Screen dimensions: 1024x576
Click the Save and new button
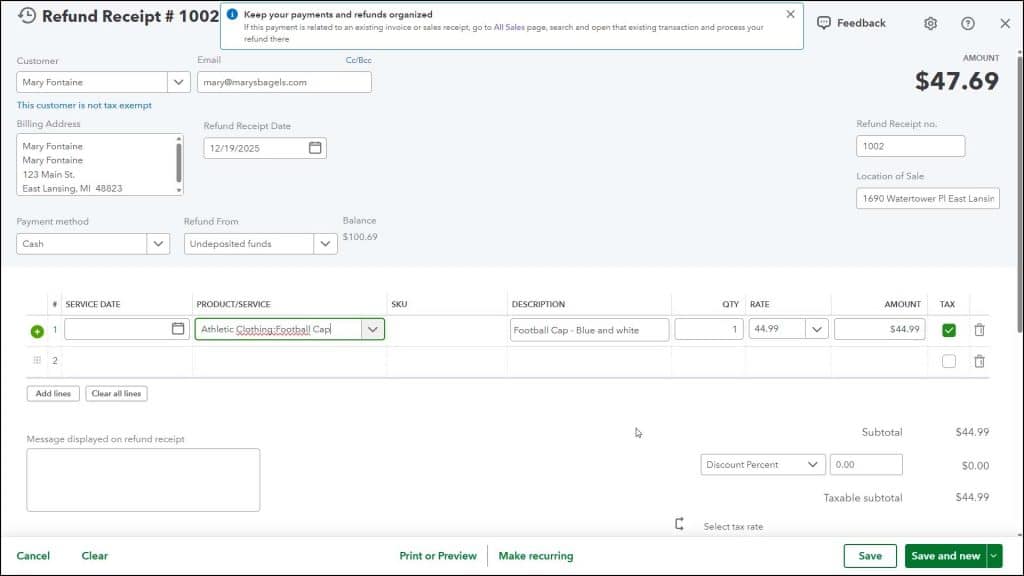pos(946,556)
